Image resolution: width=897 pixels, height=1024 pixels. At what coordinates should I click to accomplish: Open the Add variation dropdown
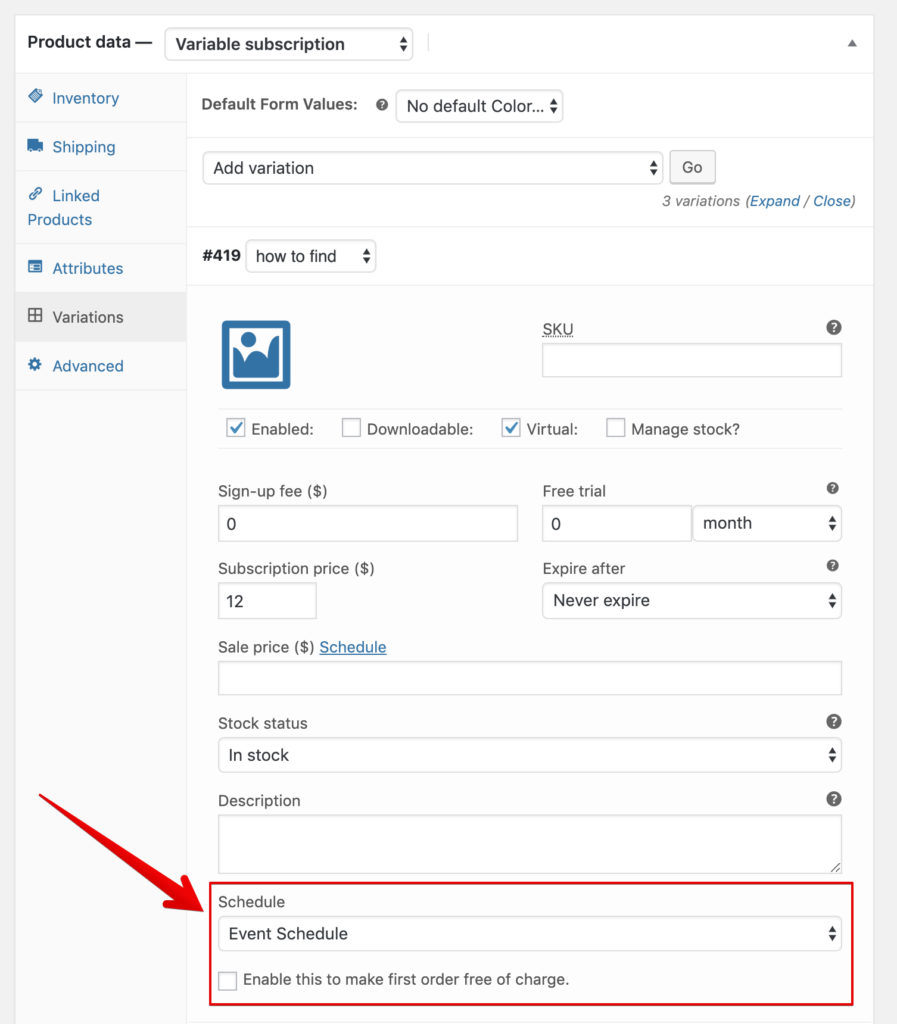coord(432,168)
